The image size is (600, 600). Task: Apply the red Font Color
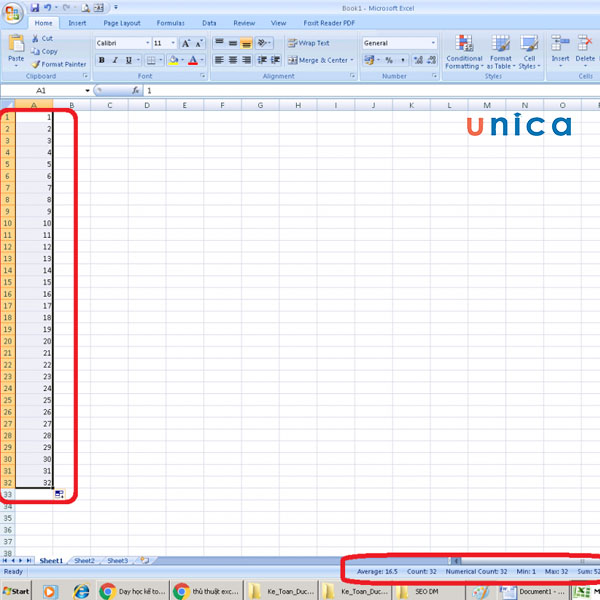(193, 60)
